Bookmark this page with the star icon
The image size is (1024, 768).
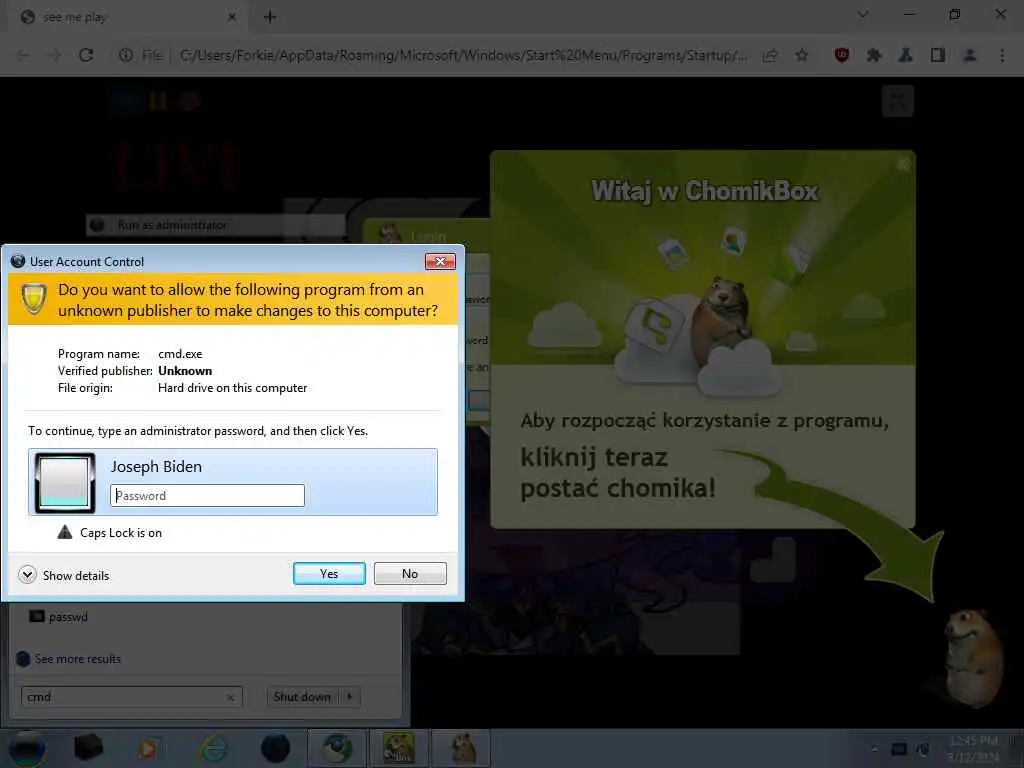click(802, 55)
